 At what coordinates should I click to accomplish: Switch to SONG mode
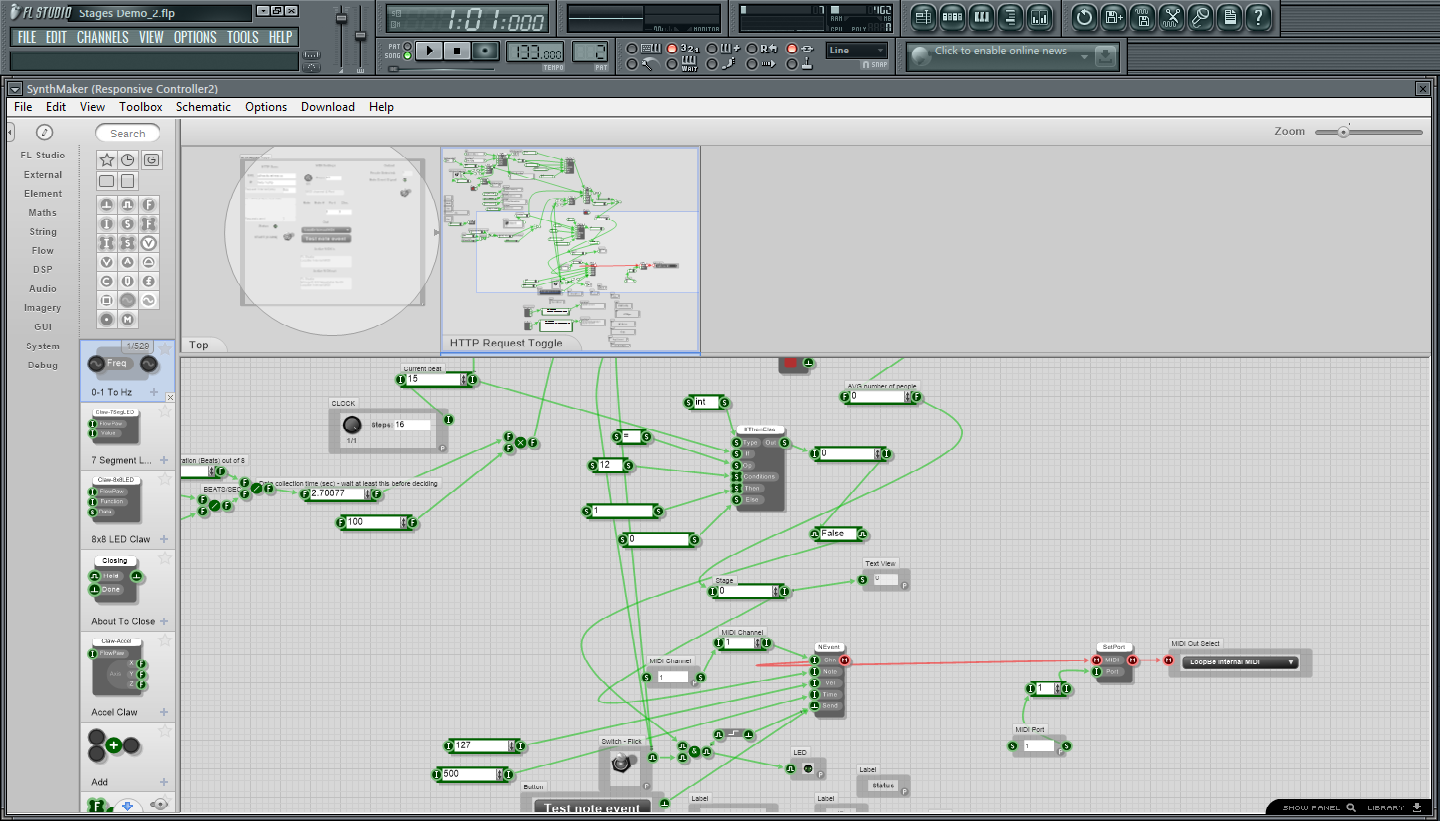pyautogui.click(x=407, y=56)
